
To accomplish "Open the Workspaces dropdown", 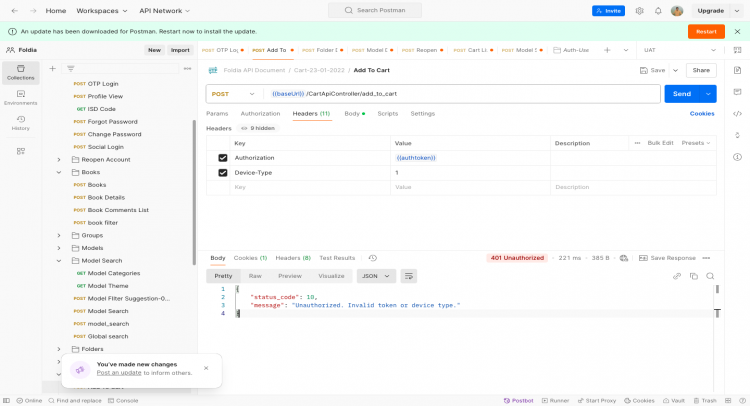I will click(x=102, y=11).
